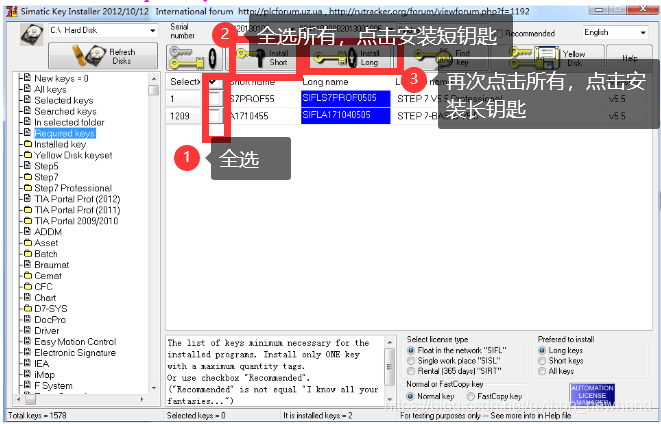
Task: Click the Simatic Key Installer title bar icon
Action: [x=12, y=11]
